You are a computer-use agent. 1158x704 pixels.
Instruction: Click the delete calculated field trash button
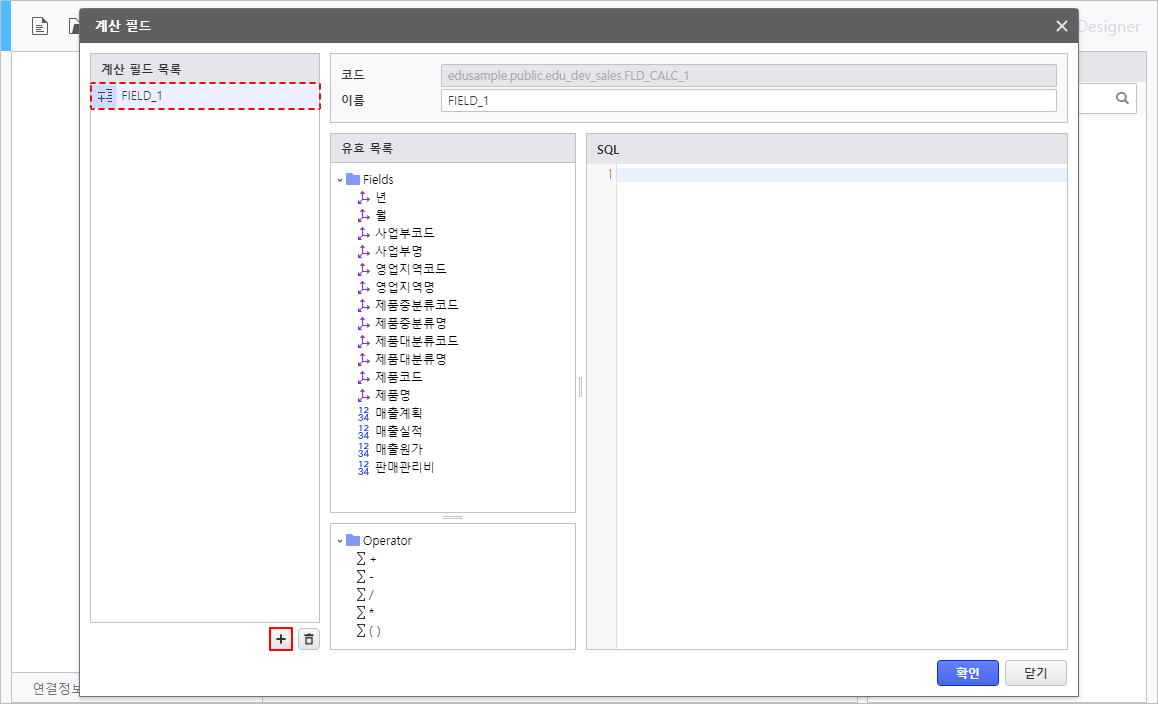point(309,639)
